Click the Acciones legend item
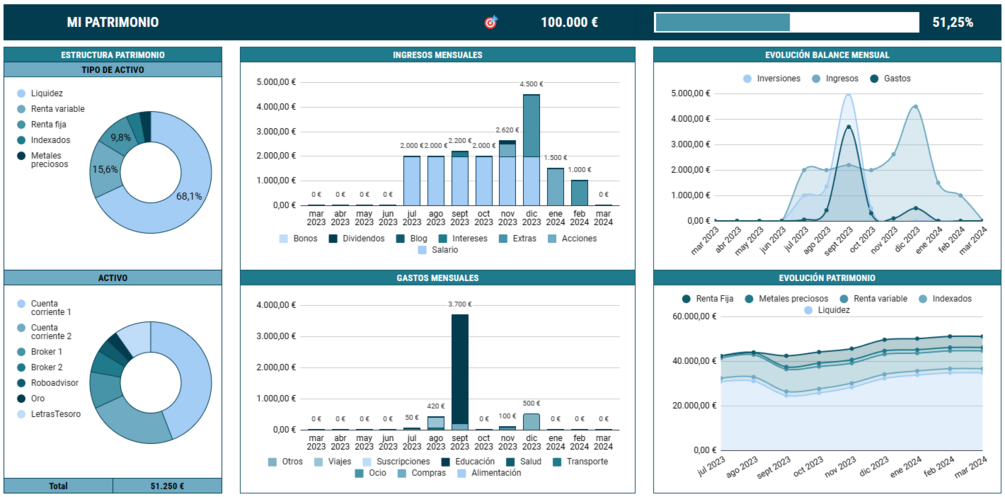The image size is (1005, 497). point(571,239)
